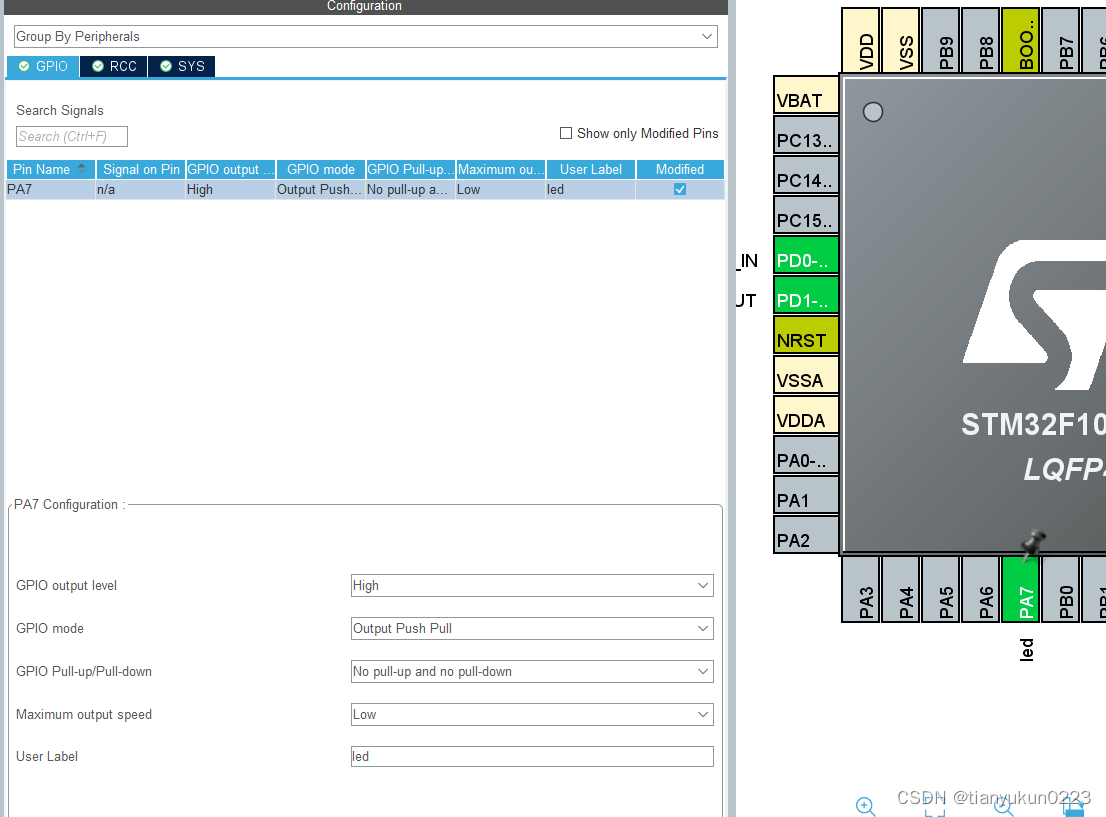Screen dimensions: 1106x817
Task: Enable Show only Modified Pins checkbox
Action: (x=566, y=133)
